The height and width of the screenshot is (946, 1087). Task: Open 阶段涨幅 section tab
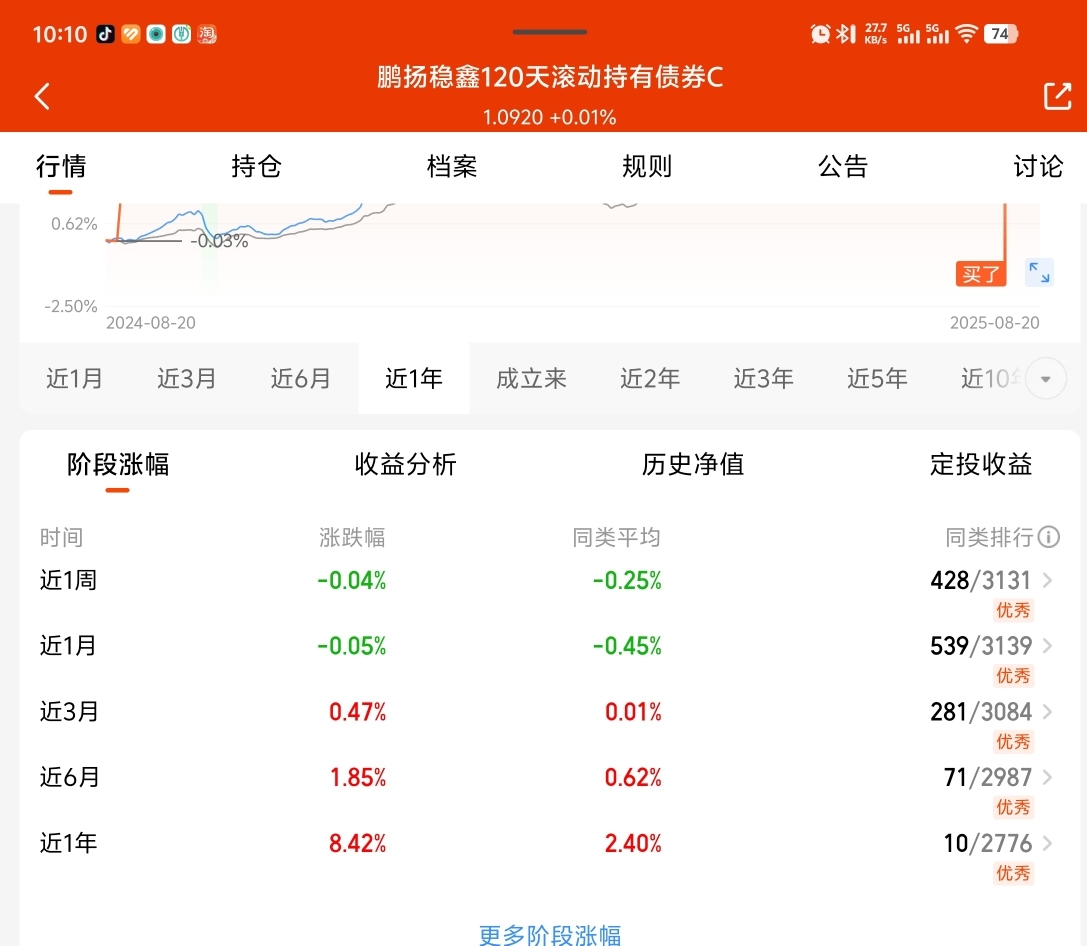coord(118,464)
